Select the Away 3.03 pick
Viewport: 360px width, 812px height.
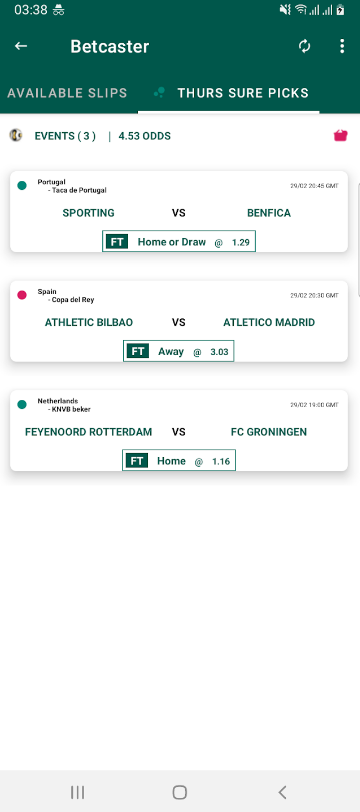point(179,351)
